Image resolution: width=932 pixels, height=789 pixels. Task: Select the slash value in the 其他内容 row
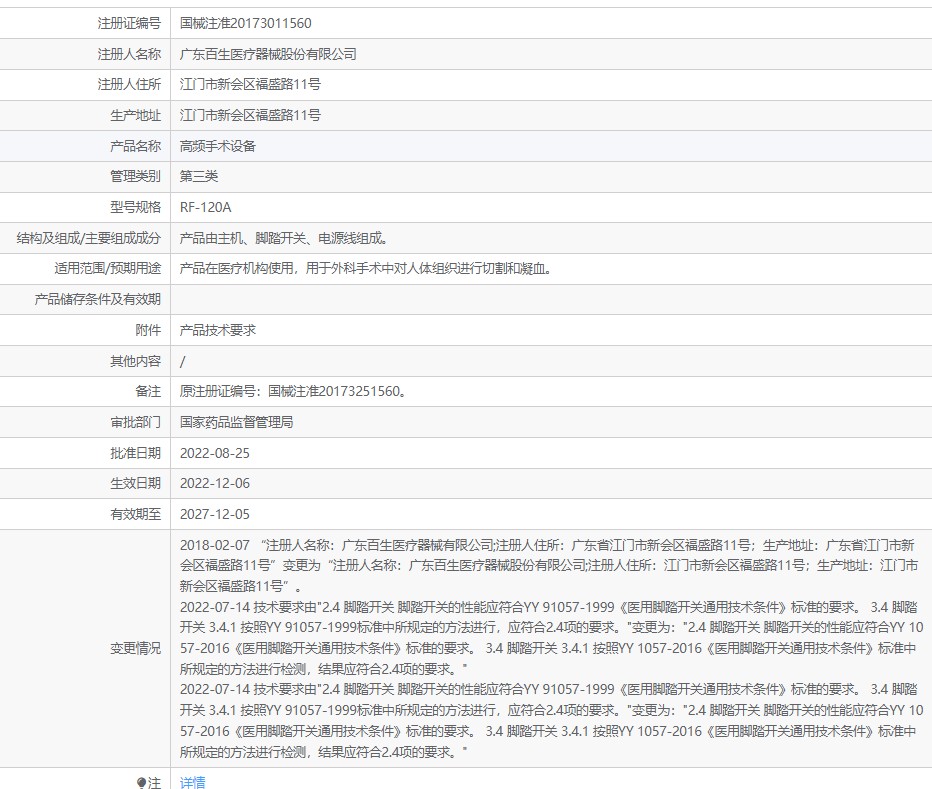point(182,362)
